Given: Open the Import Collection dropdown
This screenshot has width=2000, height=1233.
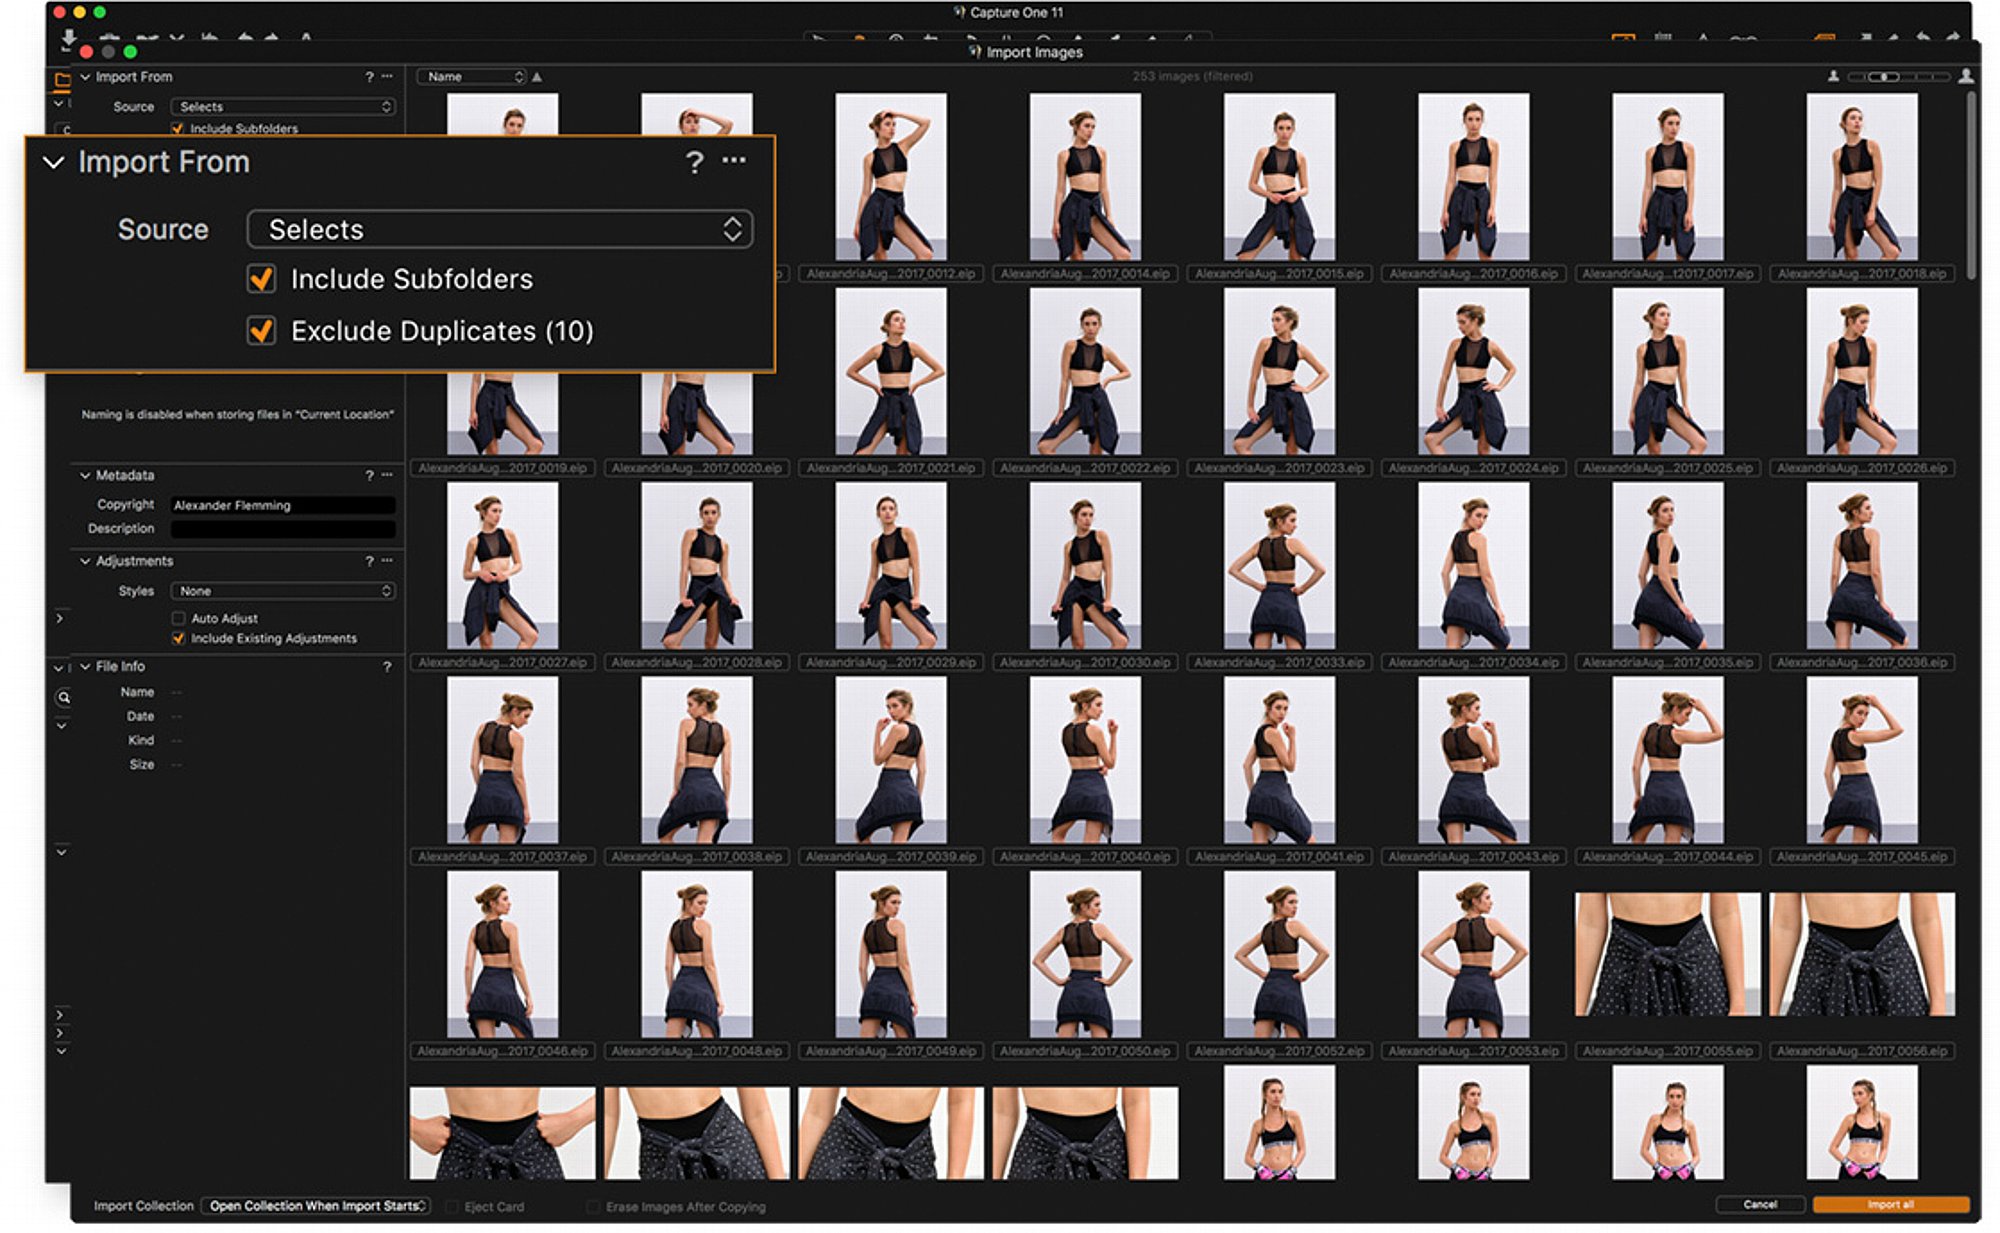Looking at the screenshot, I should click(315, 1206).
